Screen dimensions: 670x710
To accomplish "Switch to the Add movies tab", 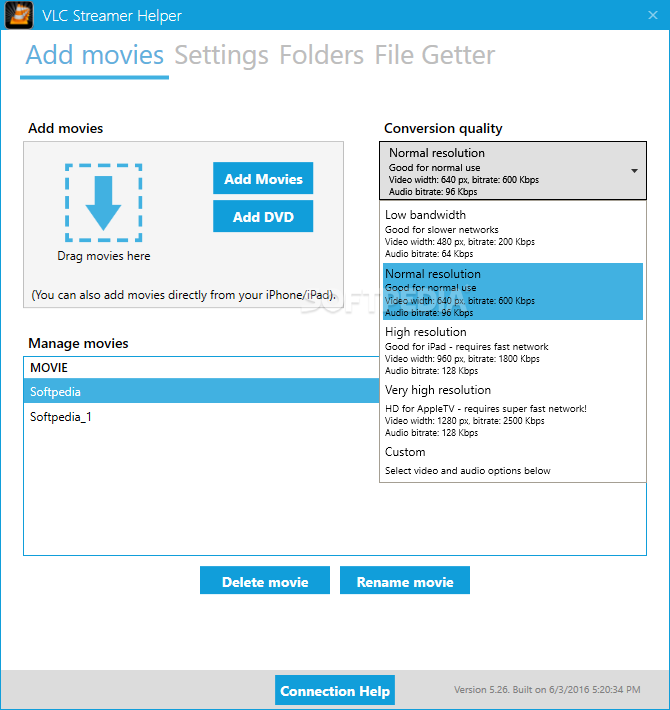I will (95, 55).
